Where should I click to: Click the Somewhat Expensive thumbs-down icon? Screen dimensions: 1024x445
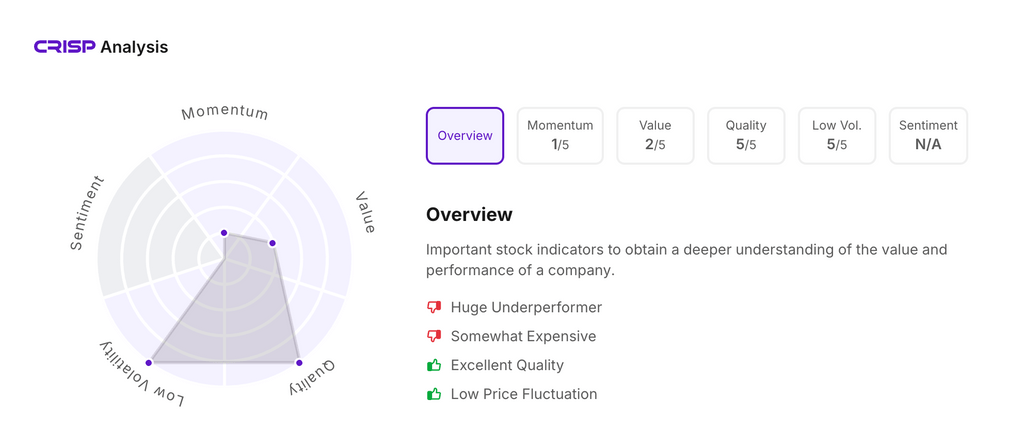[434, 336]
